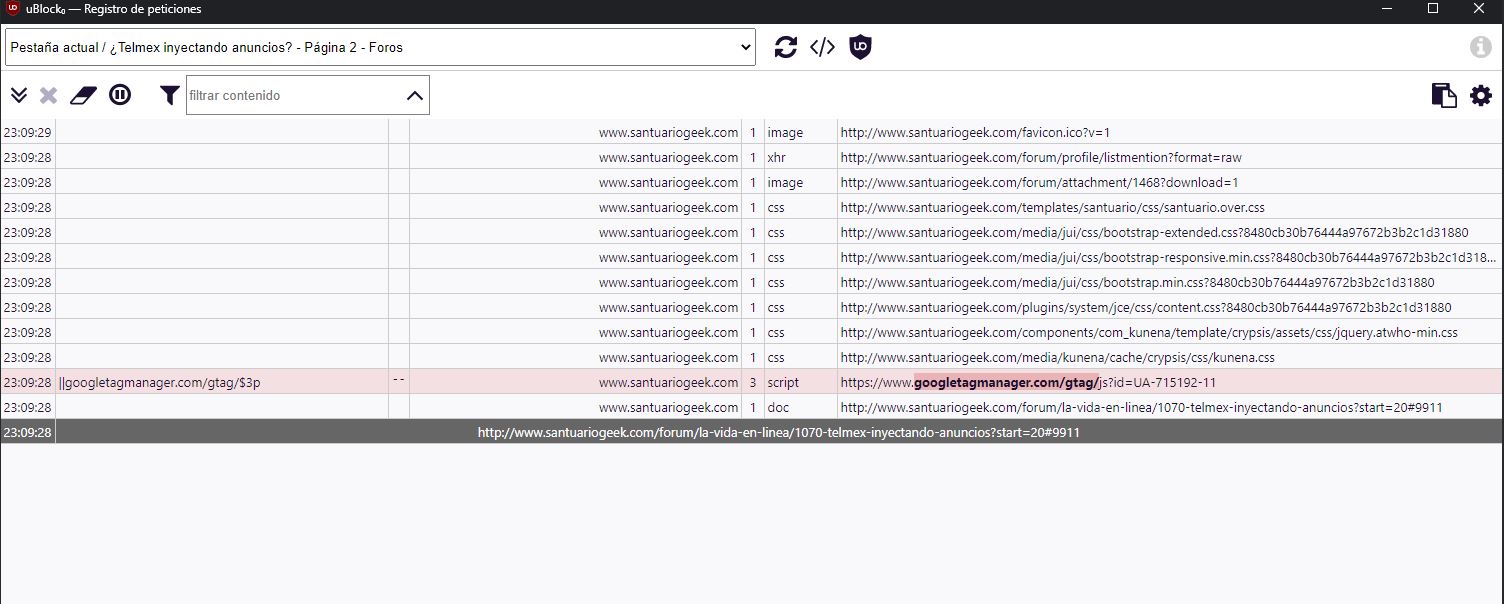
Task: Select the dark page navigation header row
Action: tap(778, 433)
